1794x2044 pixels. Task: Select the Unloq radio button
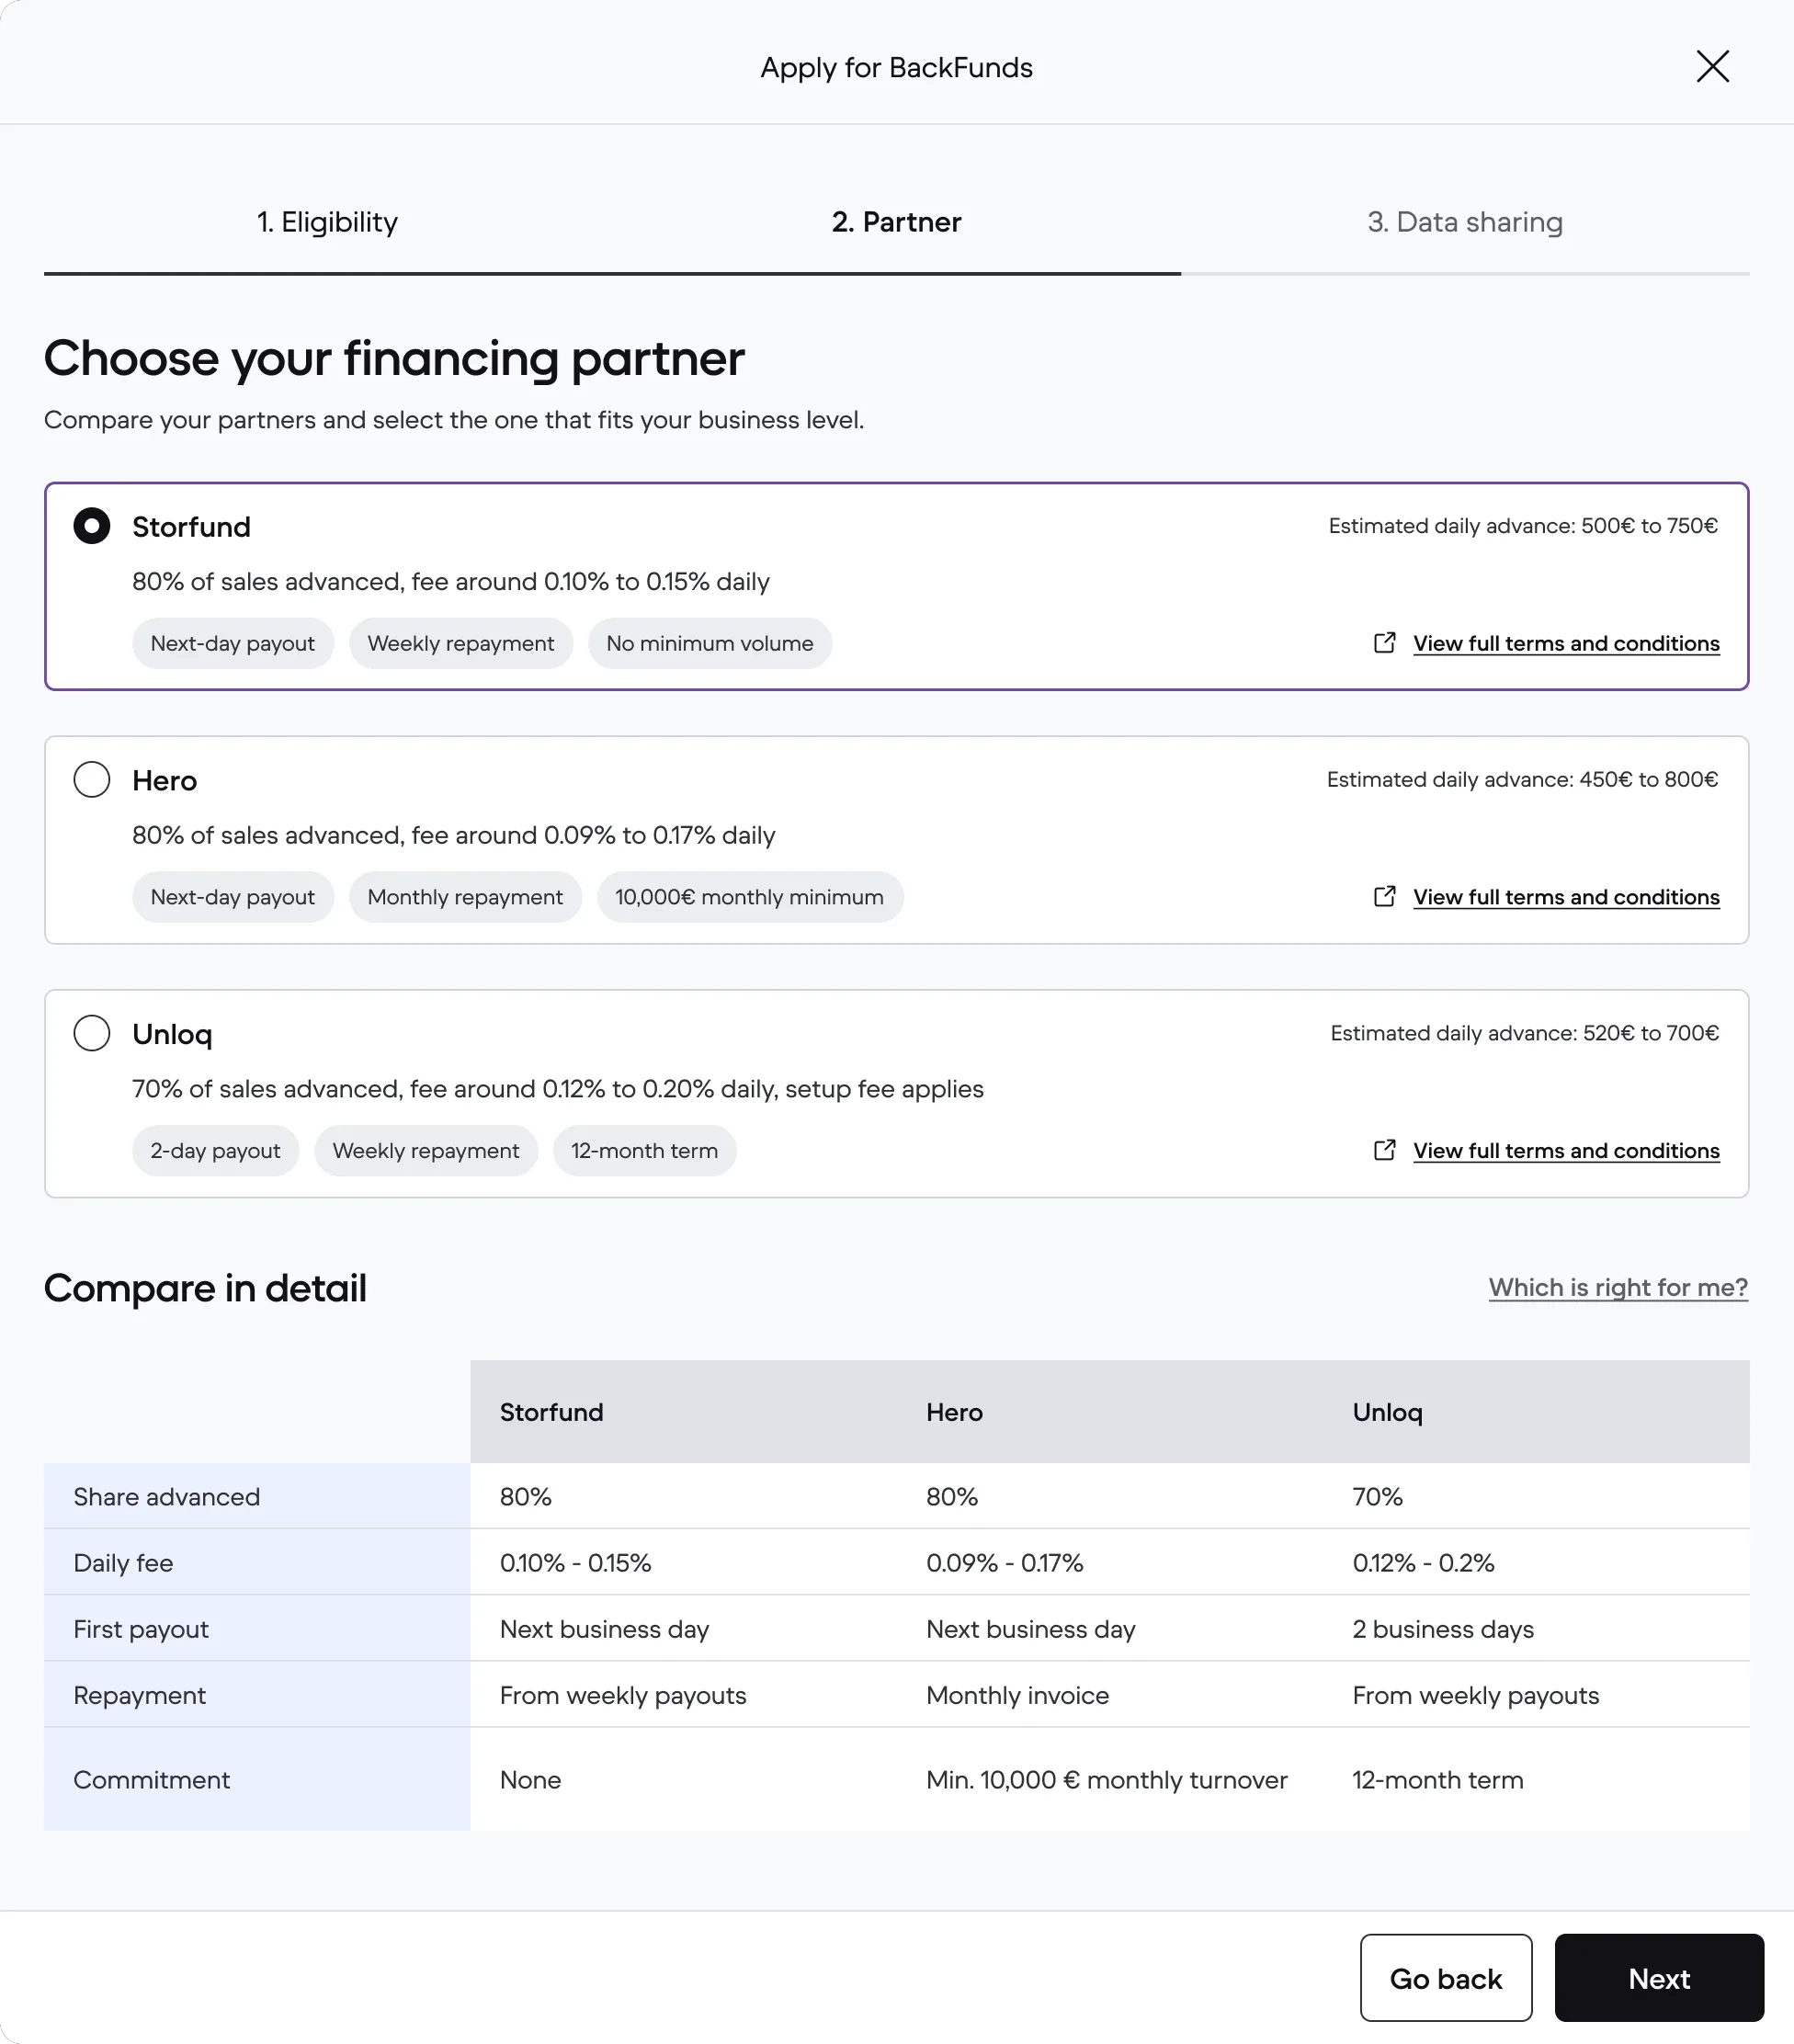(x=92, y=1033)
